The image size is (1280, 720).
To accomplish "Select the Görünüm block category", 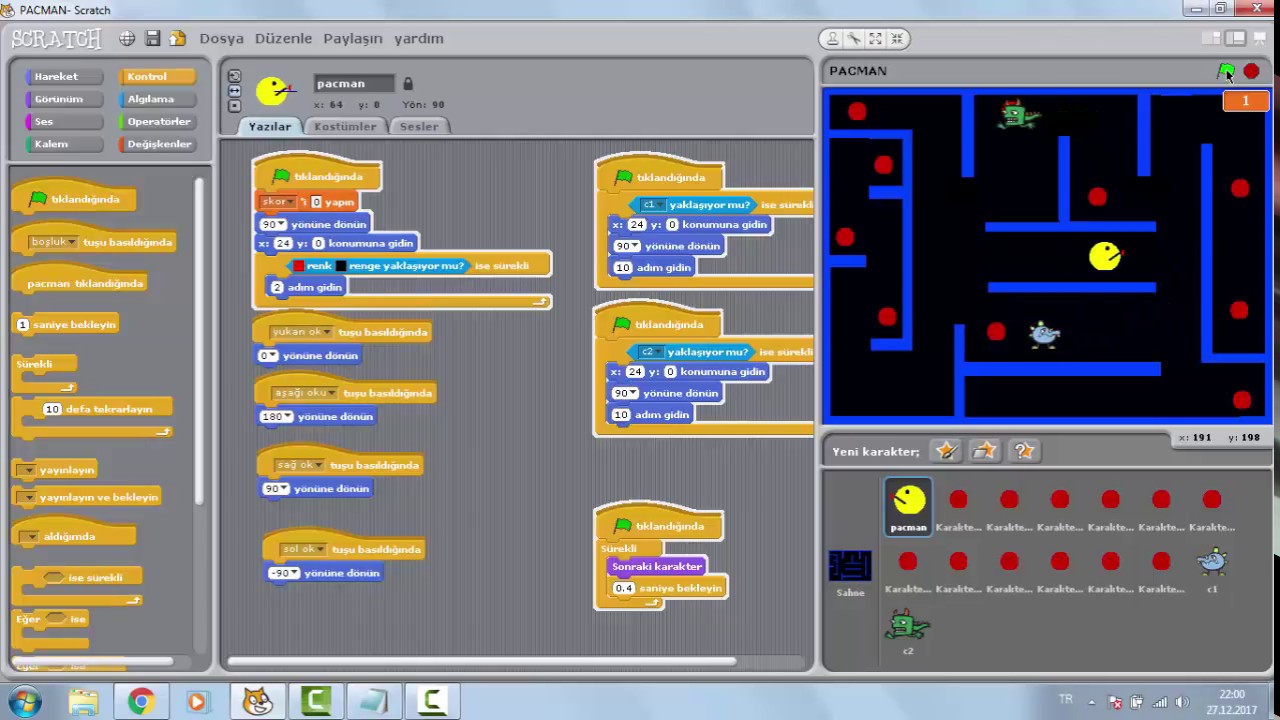I will pos(63,99).
